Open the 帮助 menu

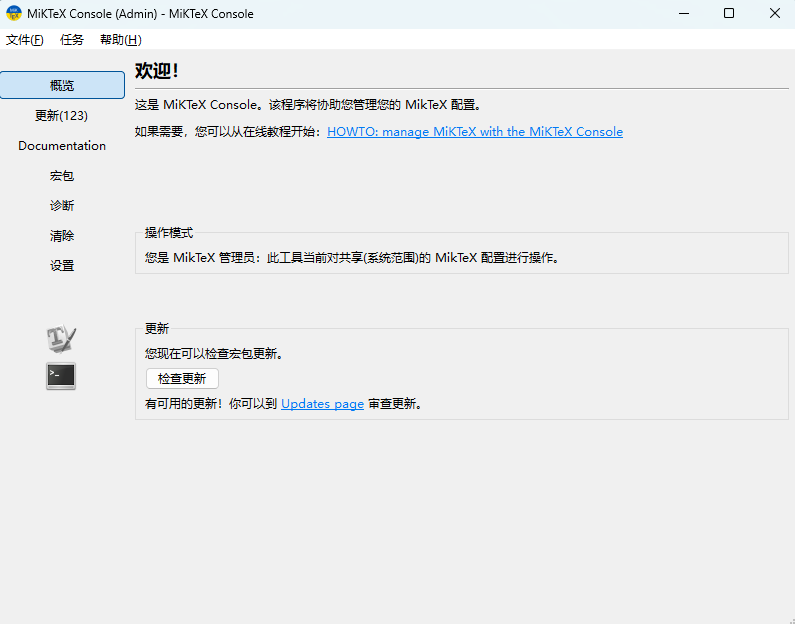click(x=120, y=40)
